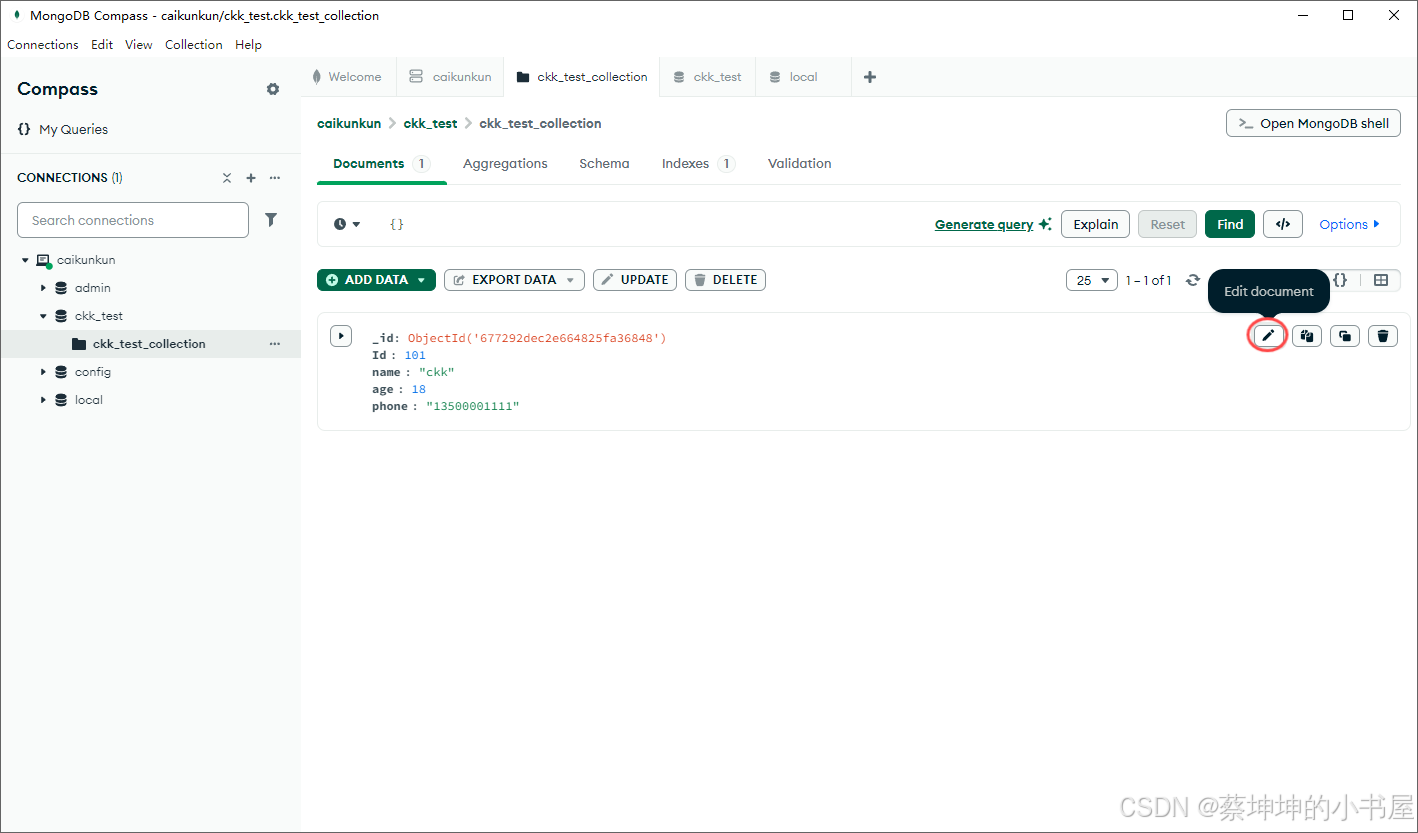The height and width of the screenshot is (833, 1418).
Task: Create a new connection with plus icon
Action: coord(251,177)
